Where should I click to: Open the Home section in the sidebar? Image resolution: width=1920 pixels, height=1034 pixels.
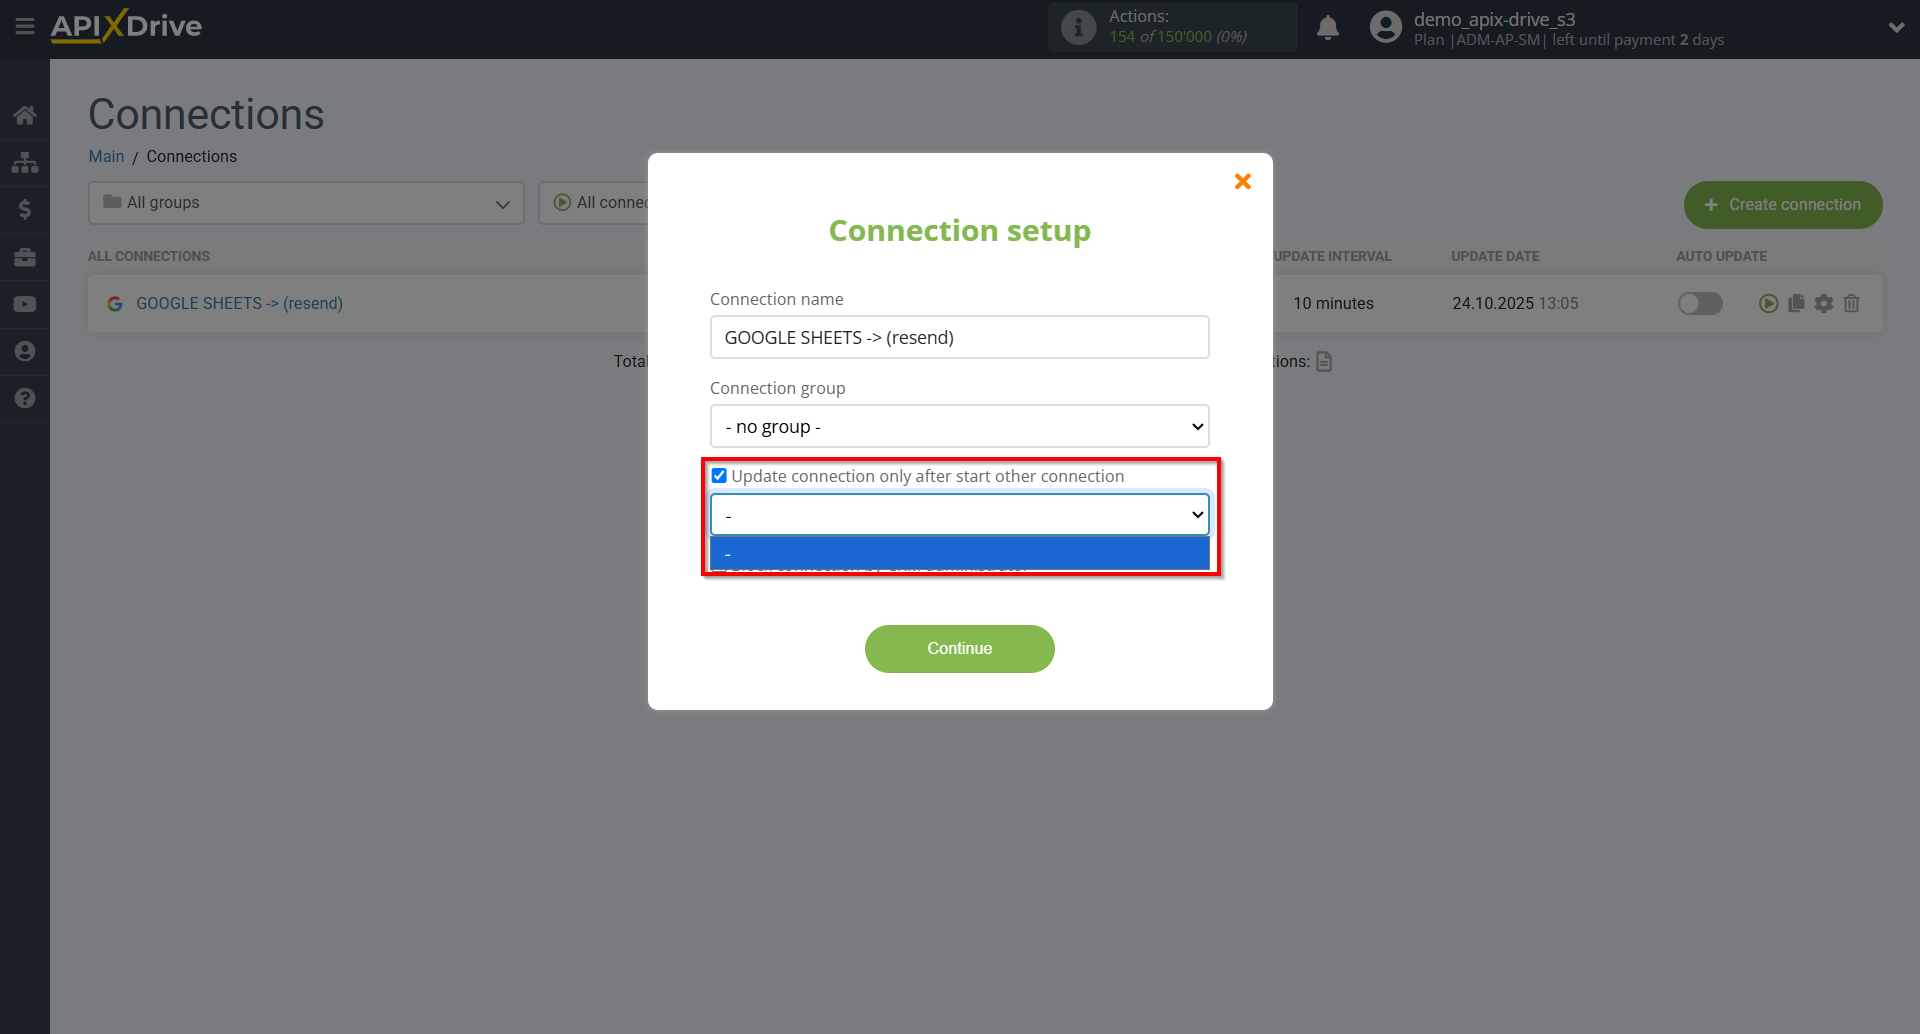pyautogui.click(x=24, y=114)
